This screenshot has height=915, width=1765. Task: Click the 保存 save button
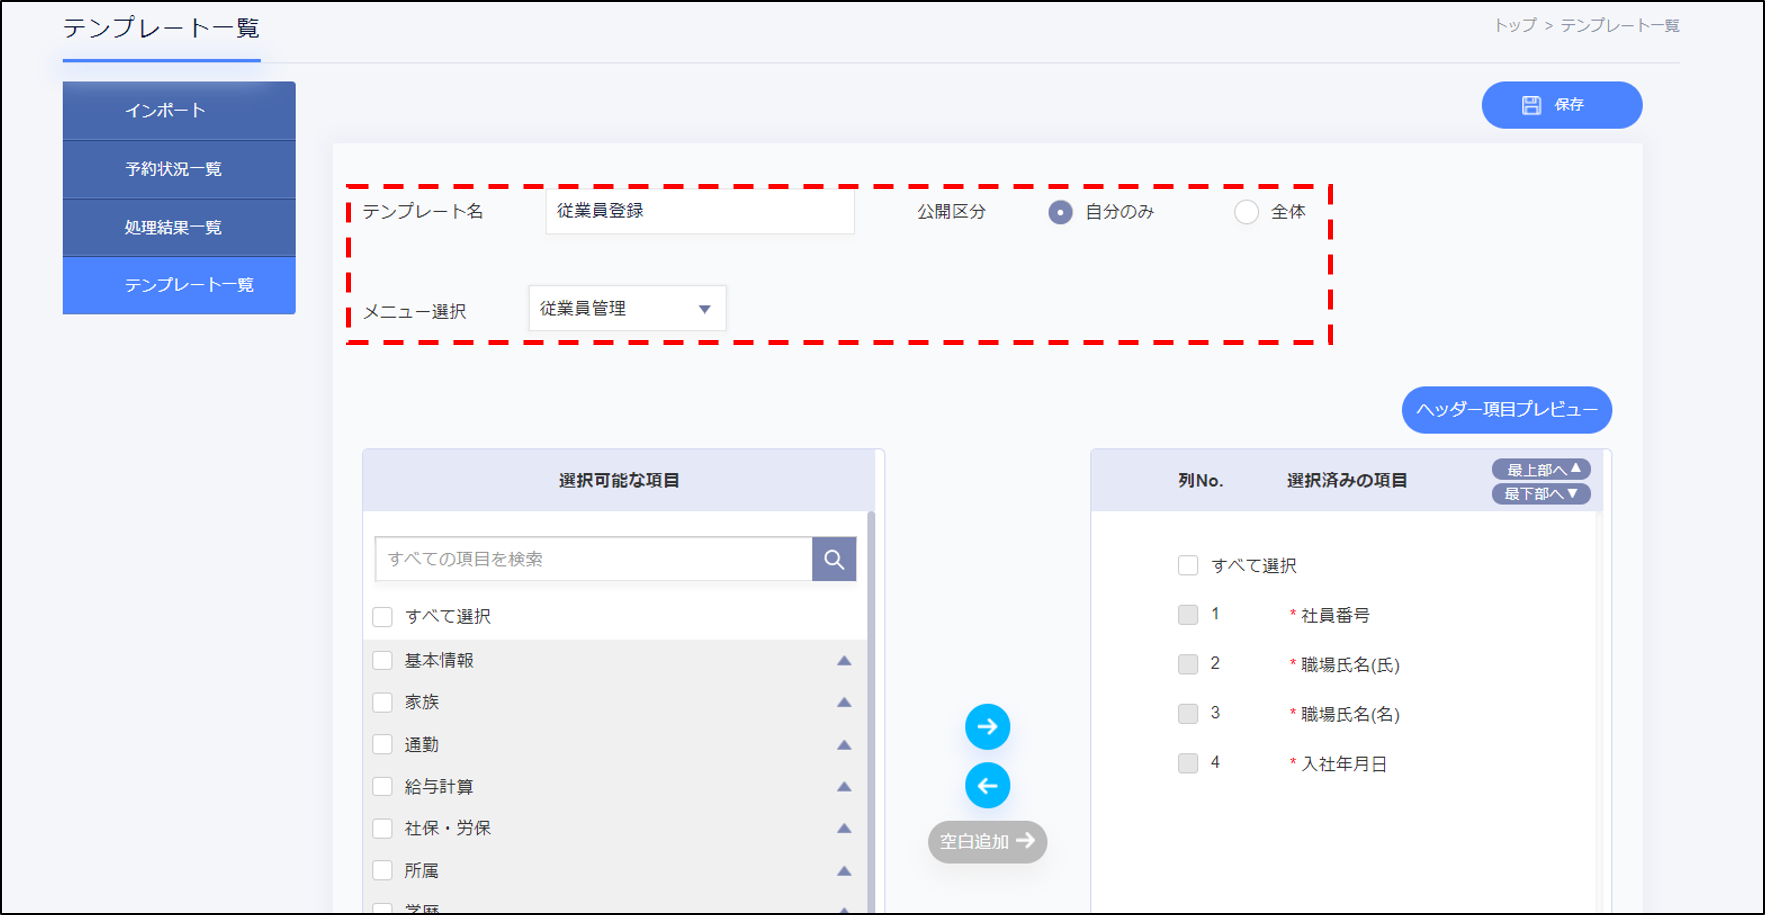[x=1561, y=105]
